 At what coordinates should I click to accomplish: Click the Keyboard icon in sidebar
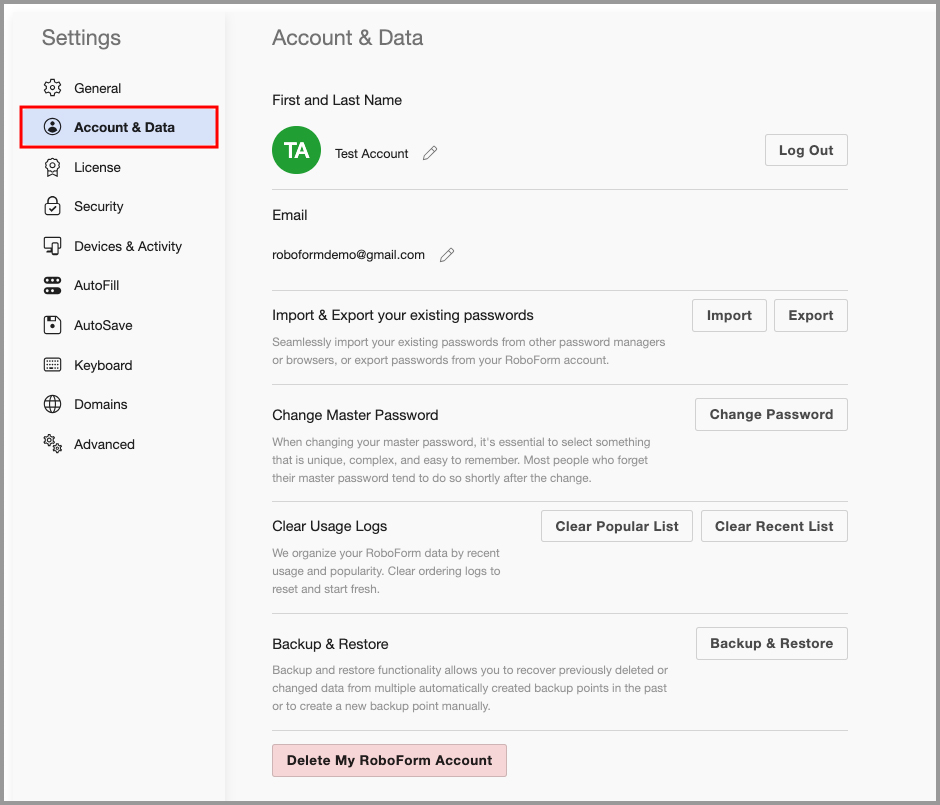pos(52,364)
